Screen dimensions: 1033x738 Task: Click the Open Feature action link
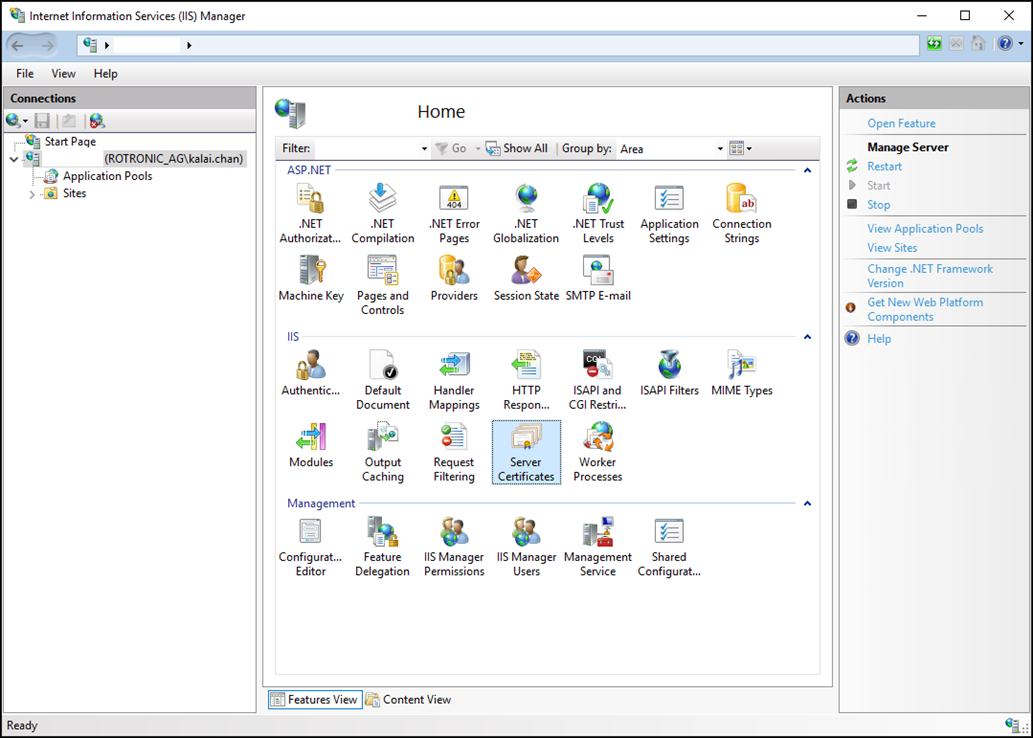901,124
